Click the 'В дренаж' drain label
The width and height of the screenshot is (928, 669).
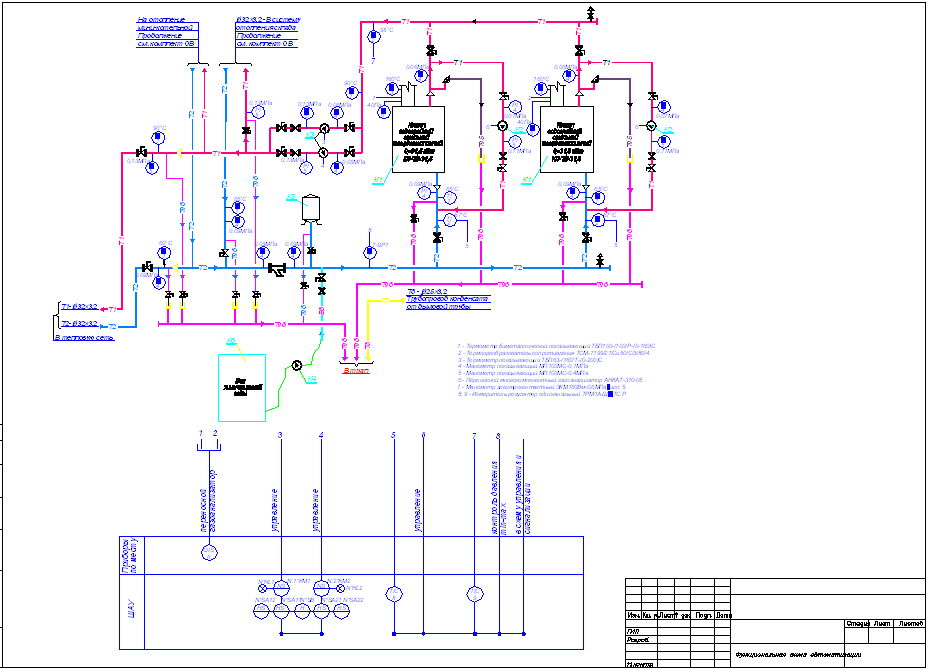point(356,370)
